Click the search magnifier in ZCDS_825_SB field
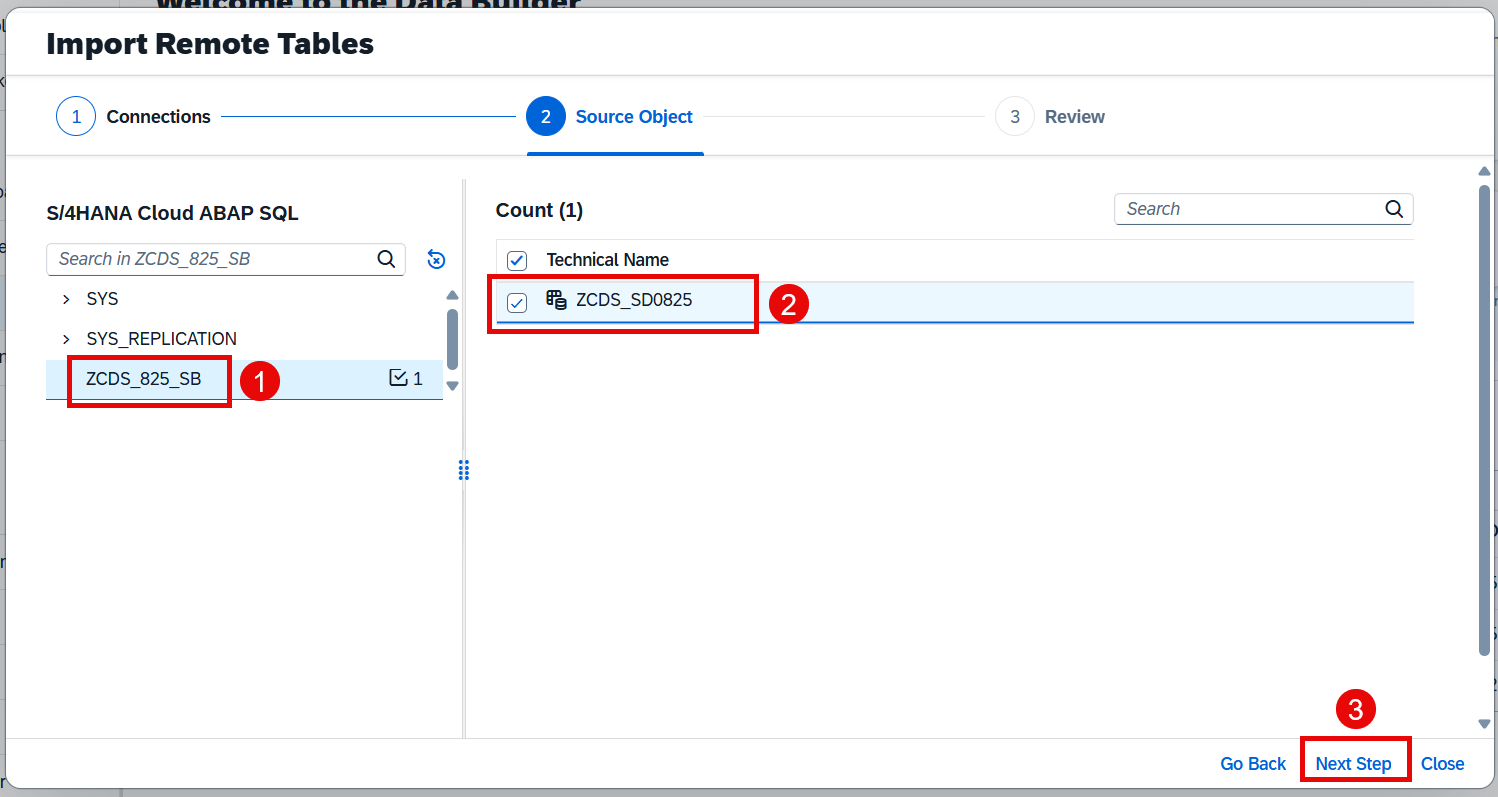Viewport: 1498px width, 797px height. 386,259
